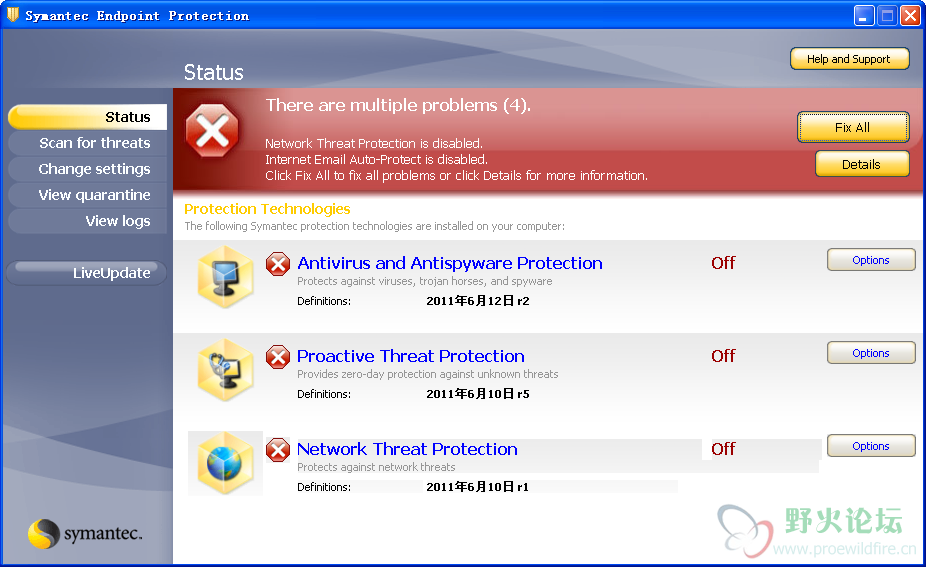Click definitions date 2011年6月10日 r5
This screenshot has width=926, height=567.
[x=478, y=394]
